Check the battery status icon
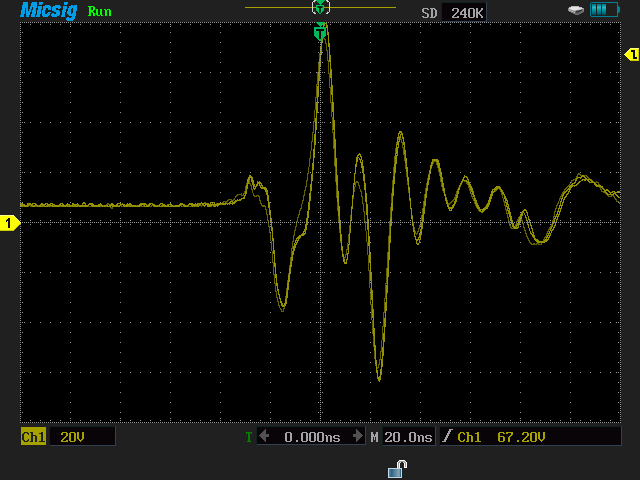 pyautogui.click(x=605, y=10)
